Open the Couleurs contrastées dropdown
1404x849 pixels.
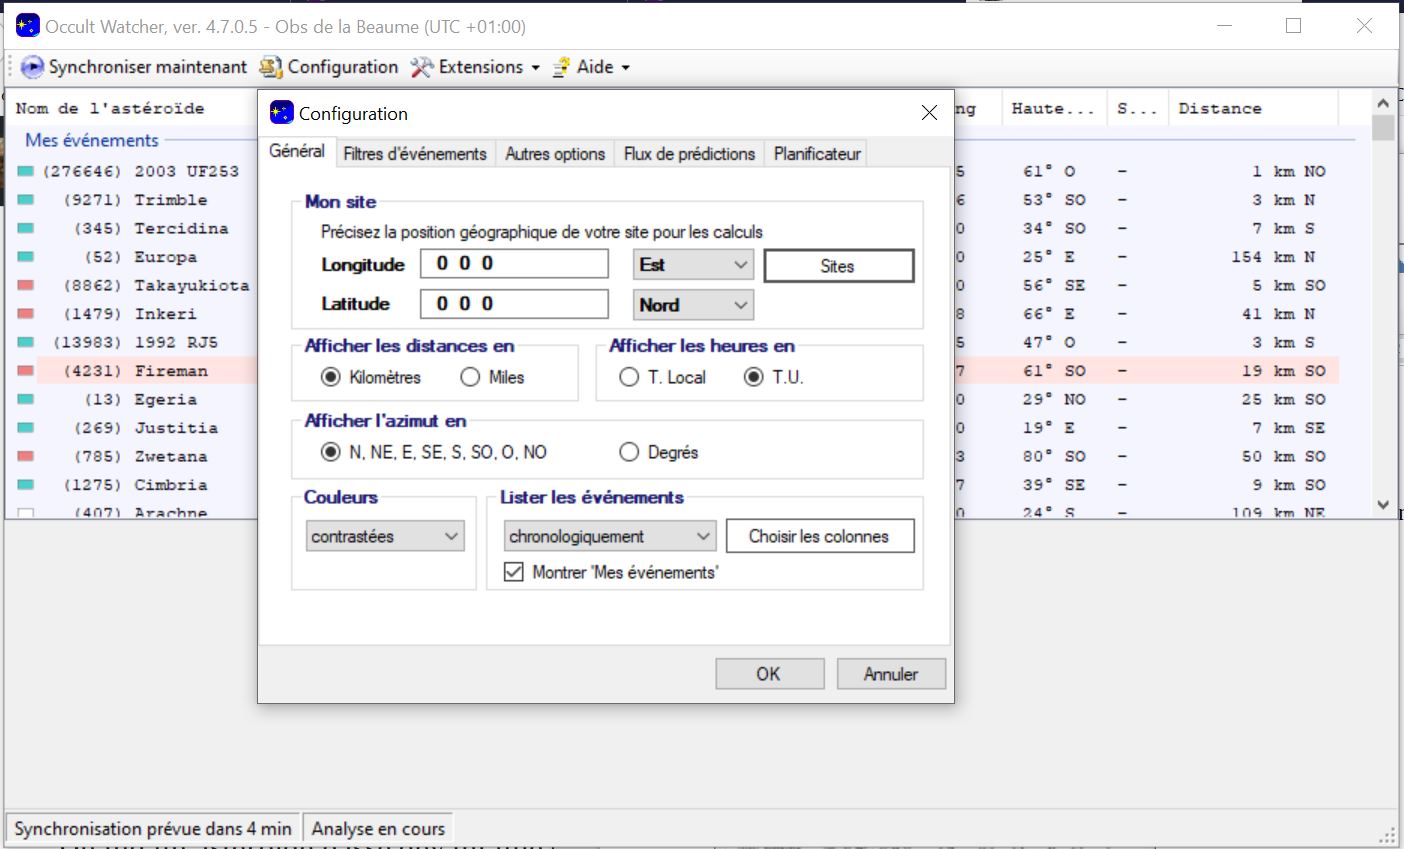[385, 537]
